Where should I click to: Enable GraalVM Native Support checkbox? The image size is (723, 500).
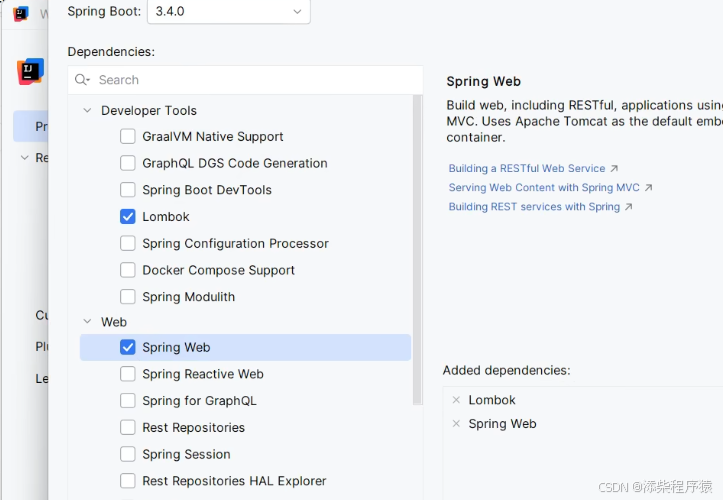(128, 137)
